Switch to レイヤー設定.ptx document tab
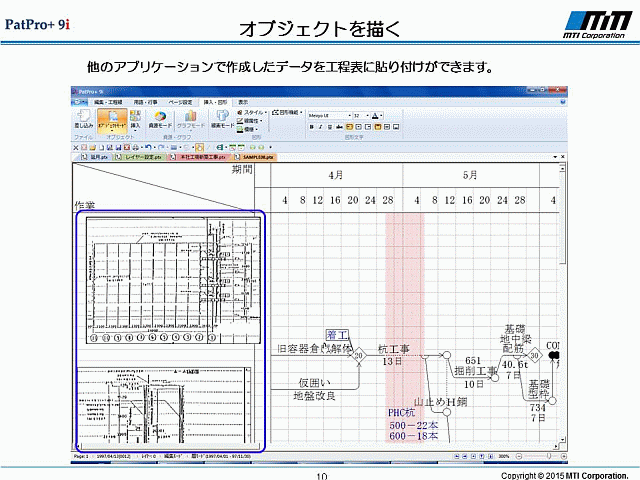 click(140, 157)
